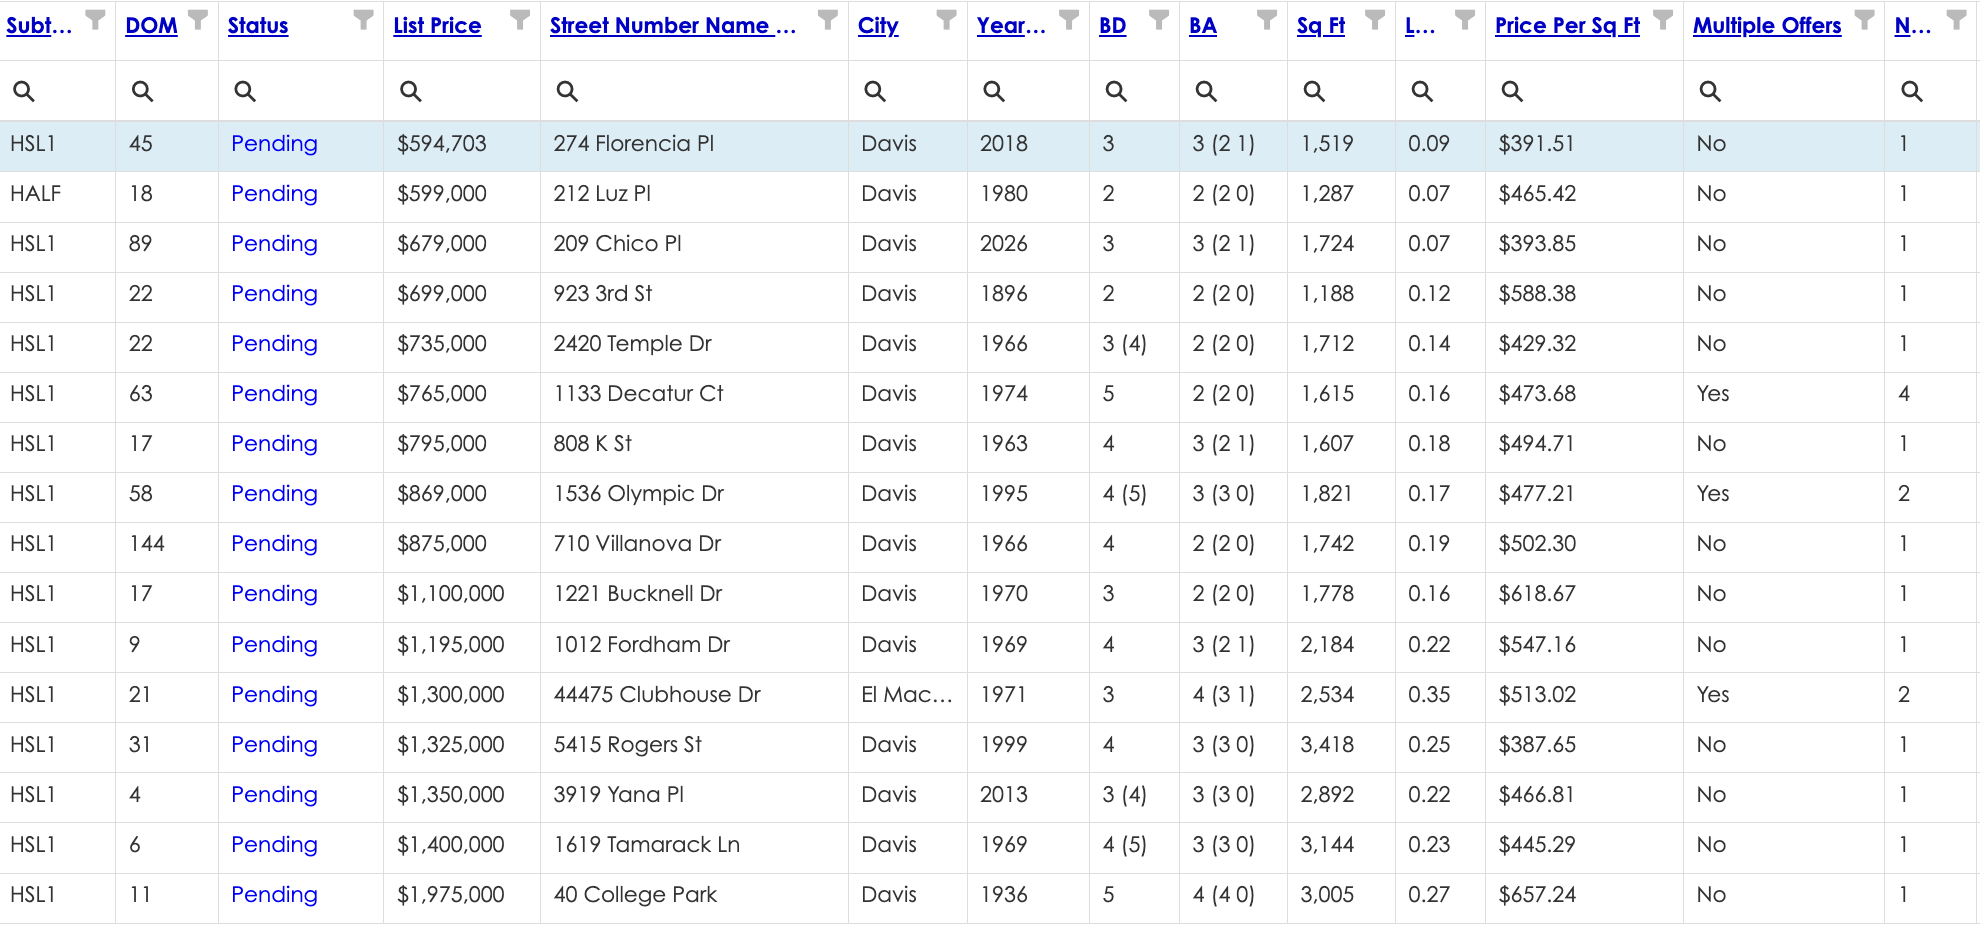Open the filter icon for Multiple Offers column
This screenshot has width=1980, height=926.
pos(1864,19)
